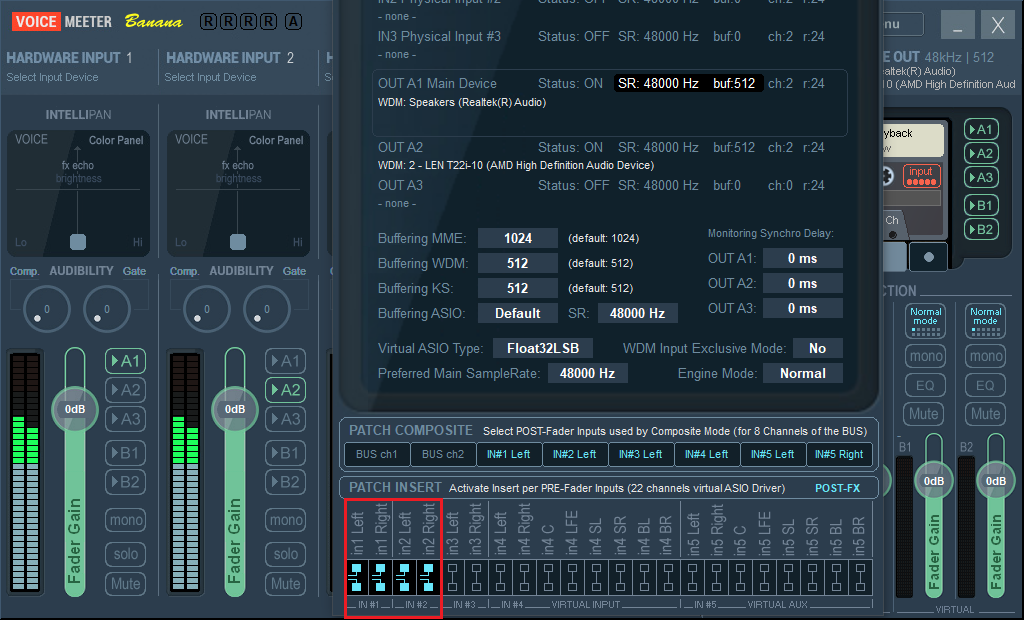Enable A3 routing on Hardware Input 1
The width and height of the screenshot is (1024, 620).
pyautogui.click(x=125, y=419)
